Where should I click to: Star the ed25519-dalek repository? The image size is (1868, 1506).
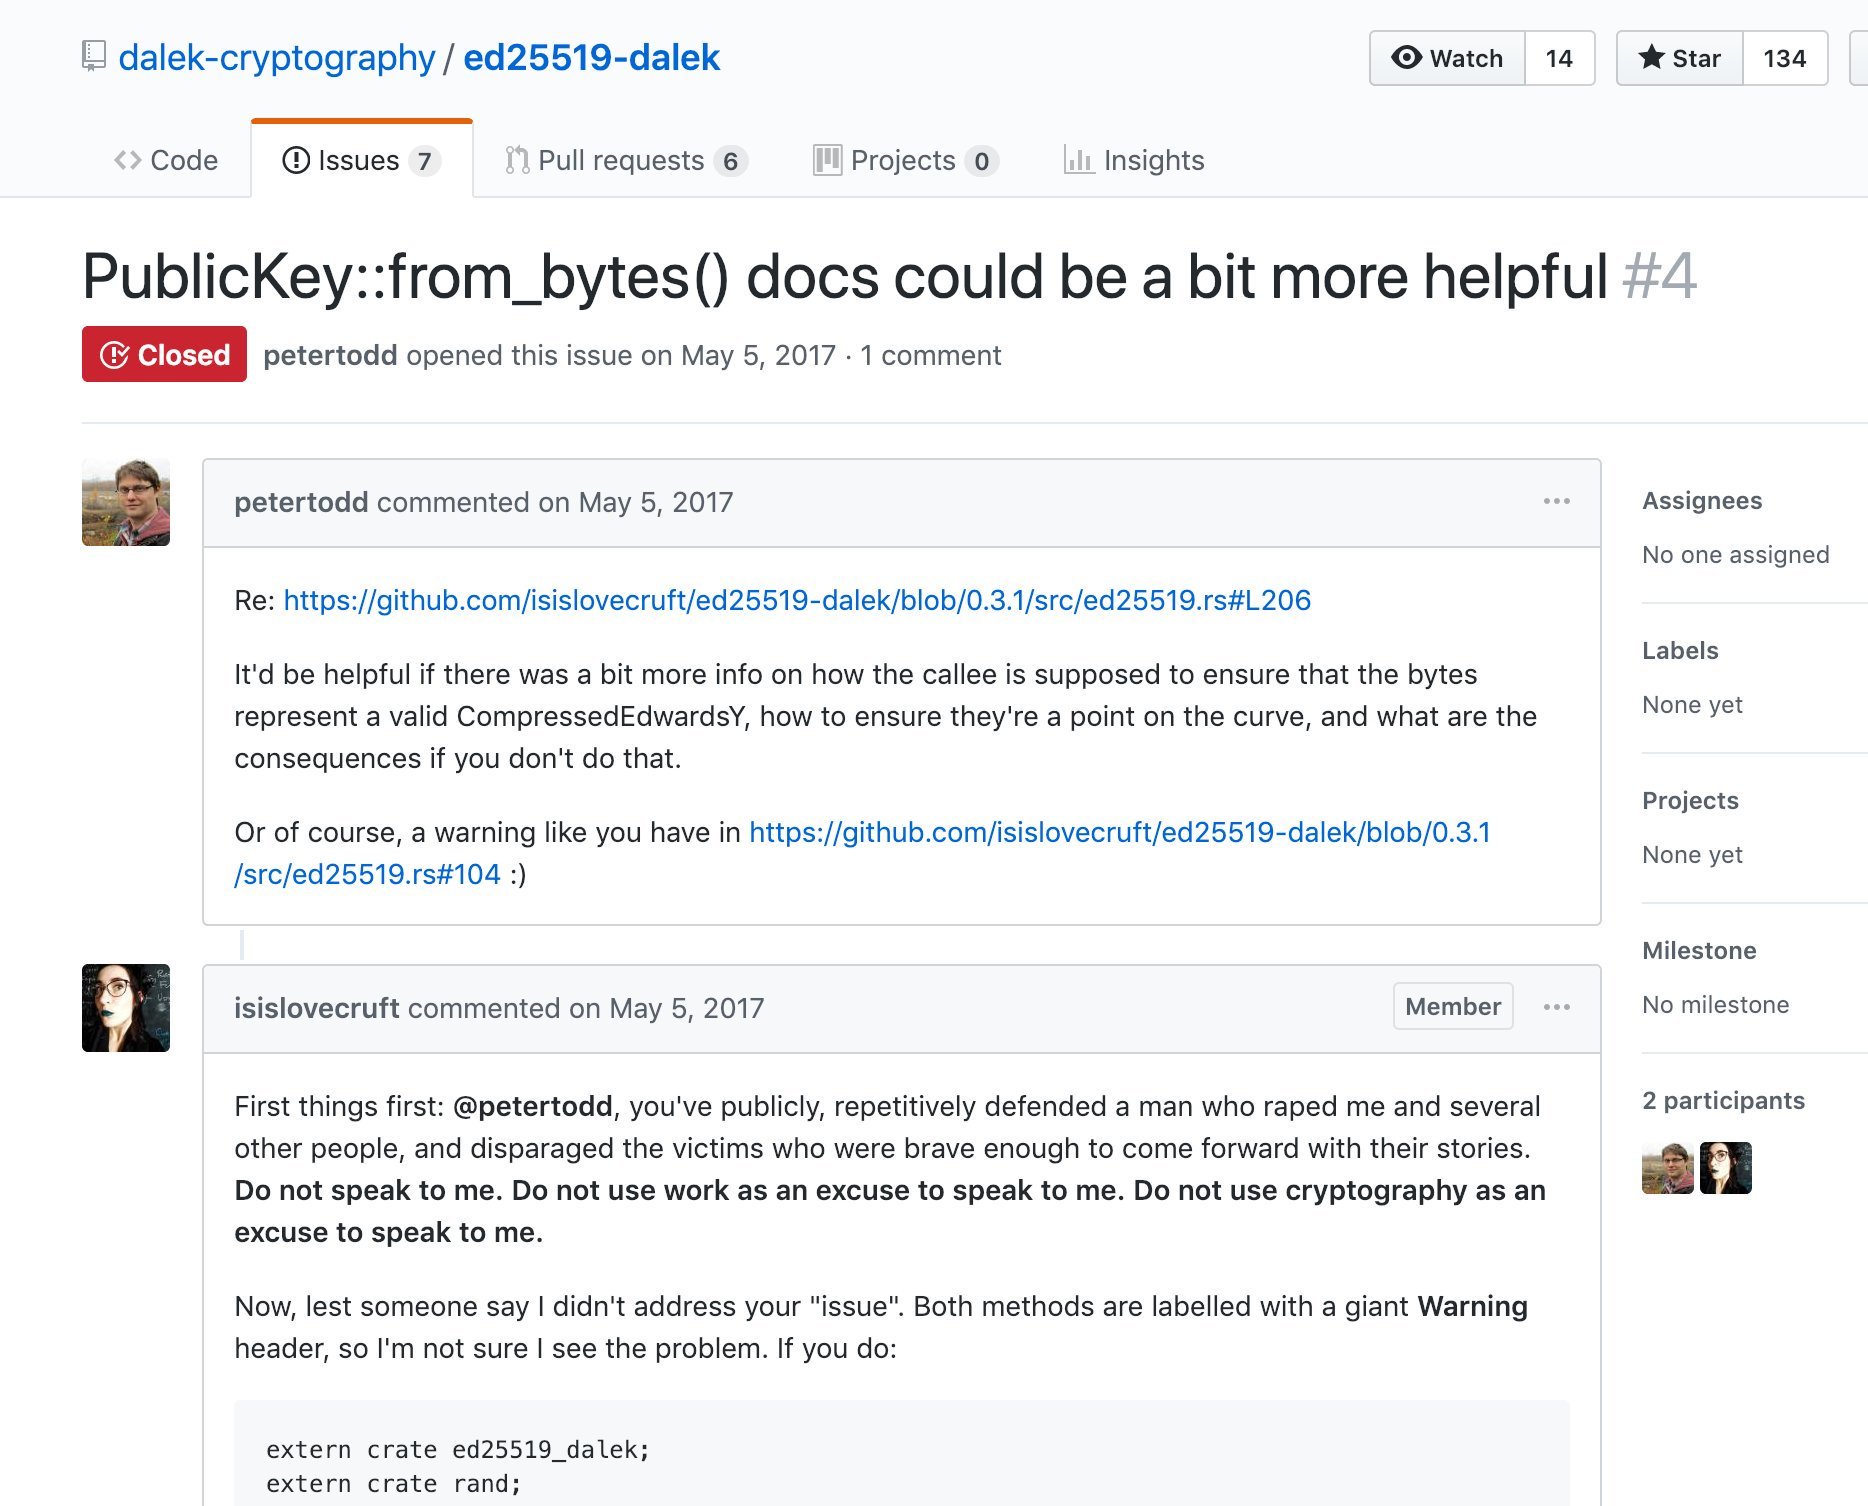1680,58
